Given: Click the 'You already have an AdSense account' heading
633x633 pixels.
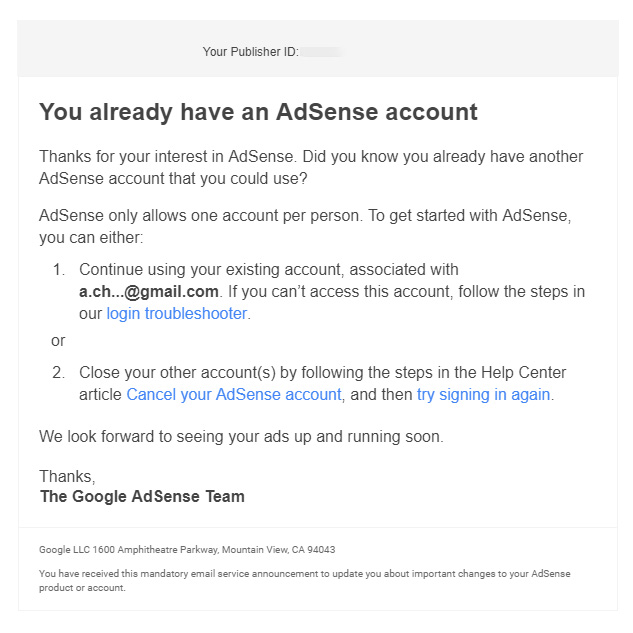Looking at the screenshot, I should coord(258,112).
